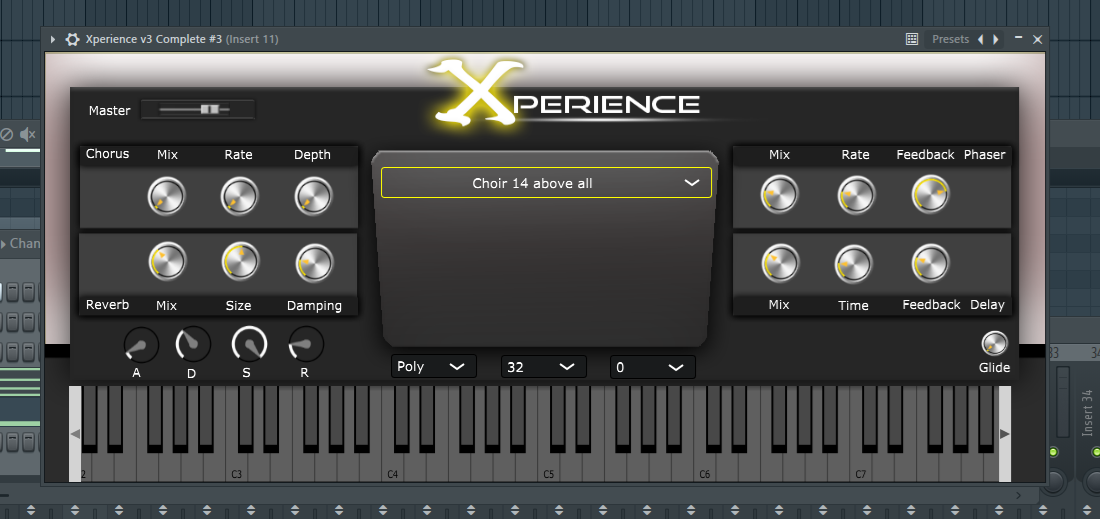Click the Damping label

[x=314, y=306]
